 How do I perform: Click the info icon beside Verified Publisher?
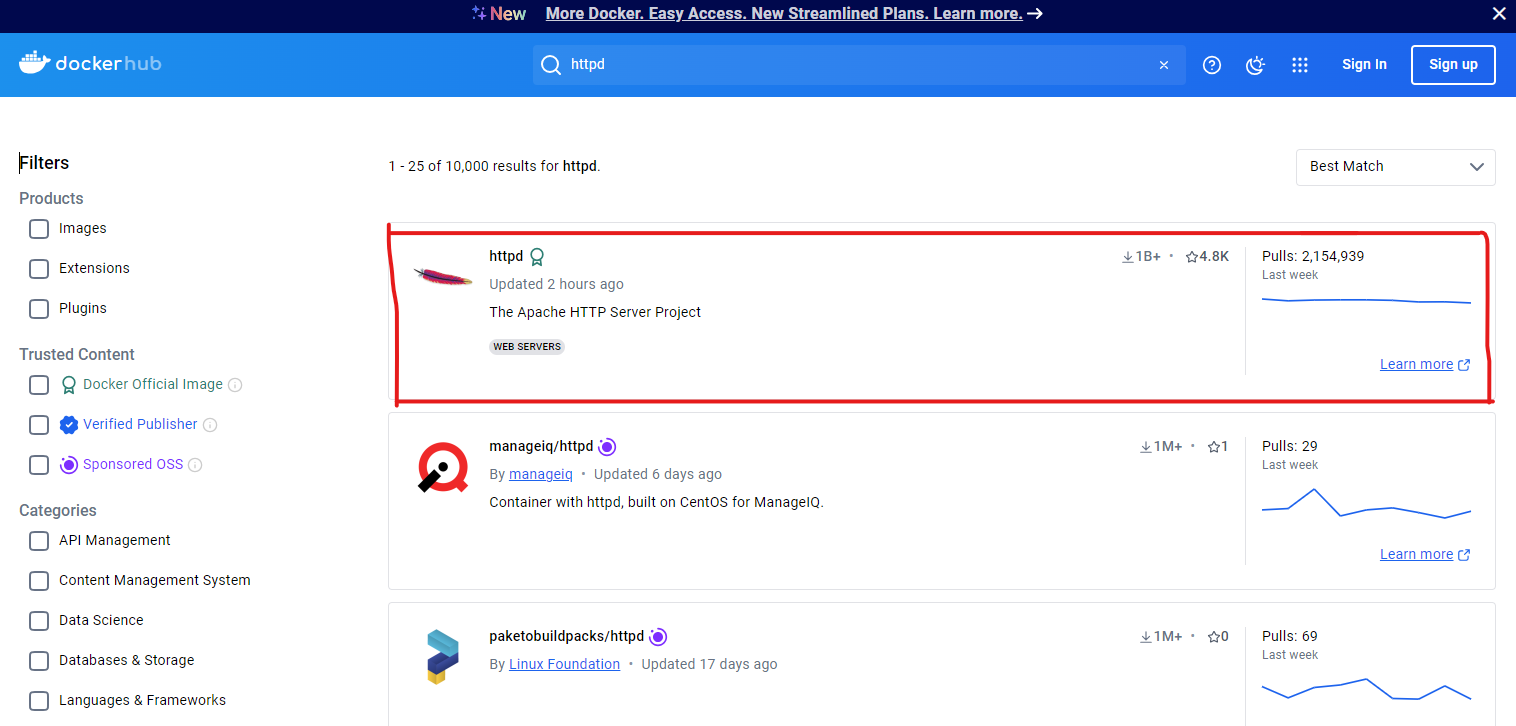coord(210,425)
